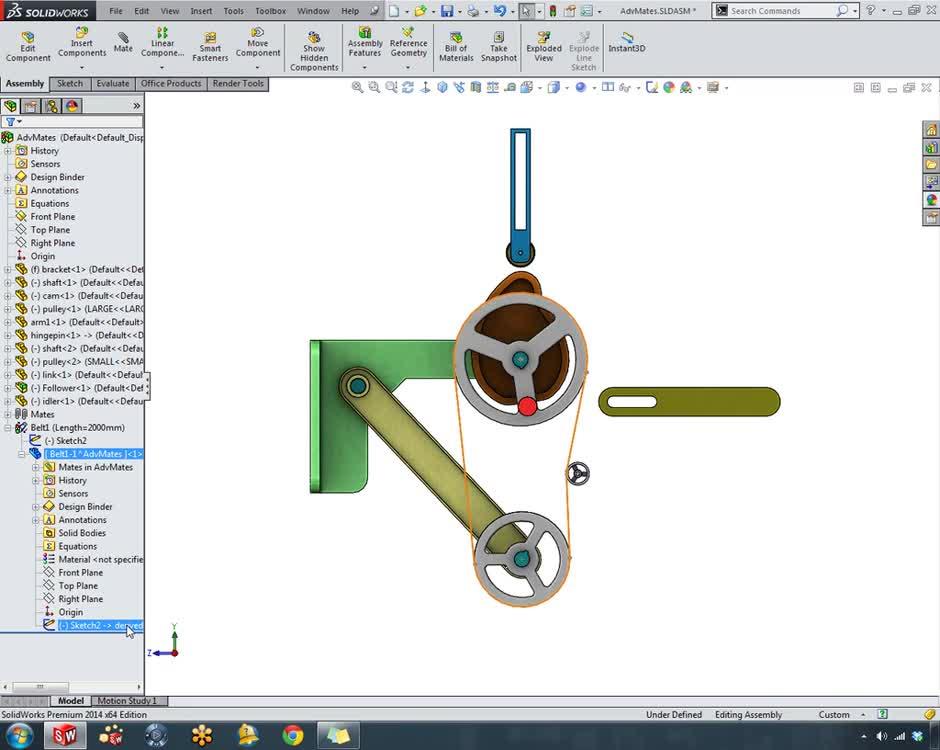Click the Mate tool in the ribbon
This screenshot has height=750, width=940.
click(123, 42)
